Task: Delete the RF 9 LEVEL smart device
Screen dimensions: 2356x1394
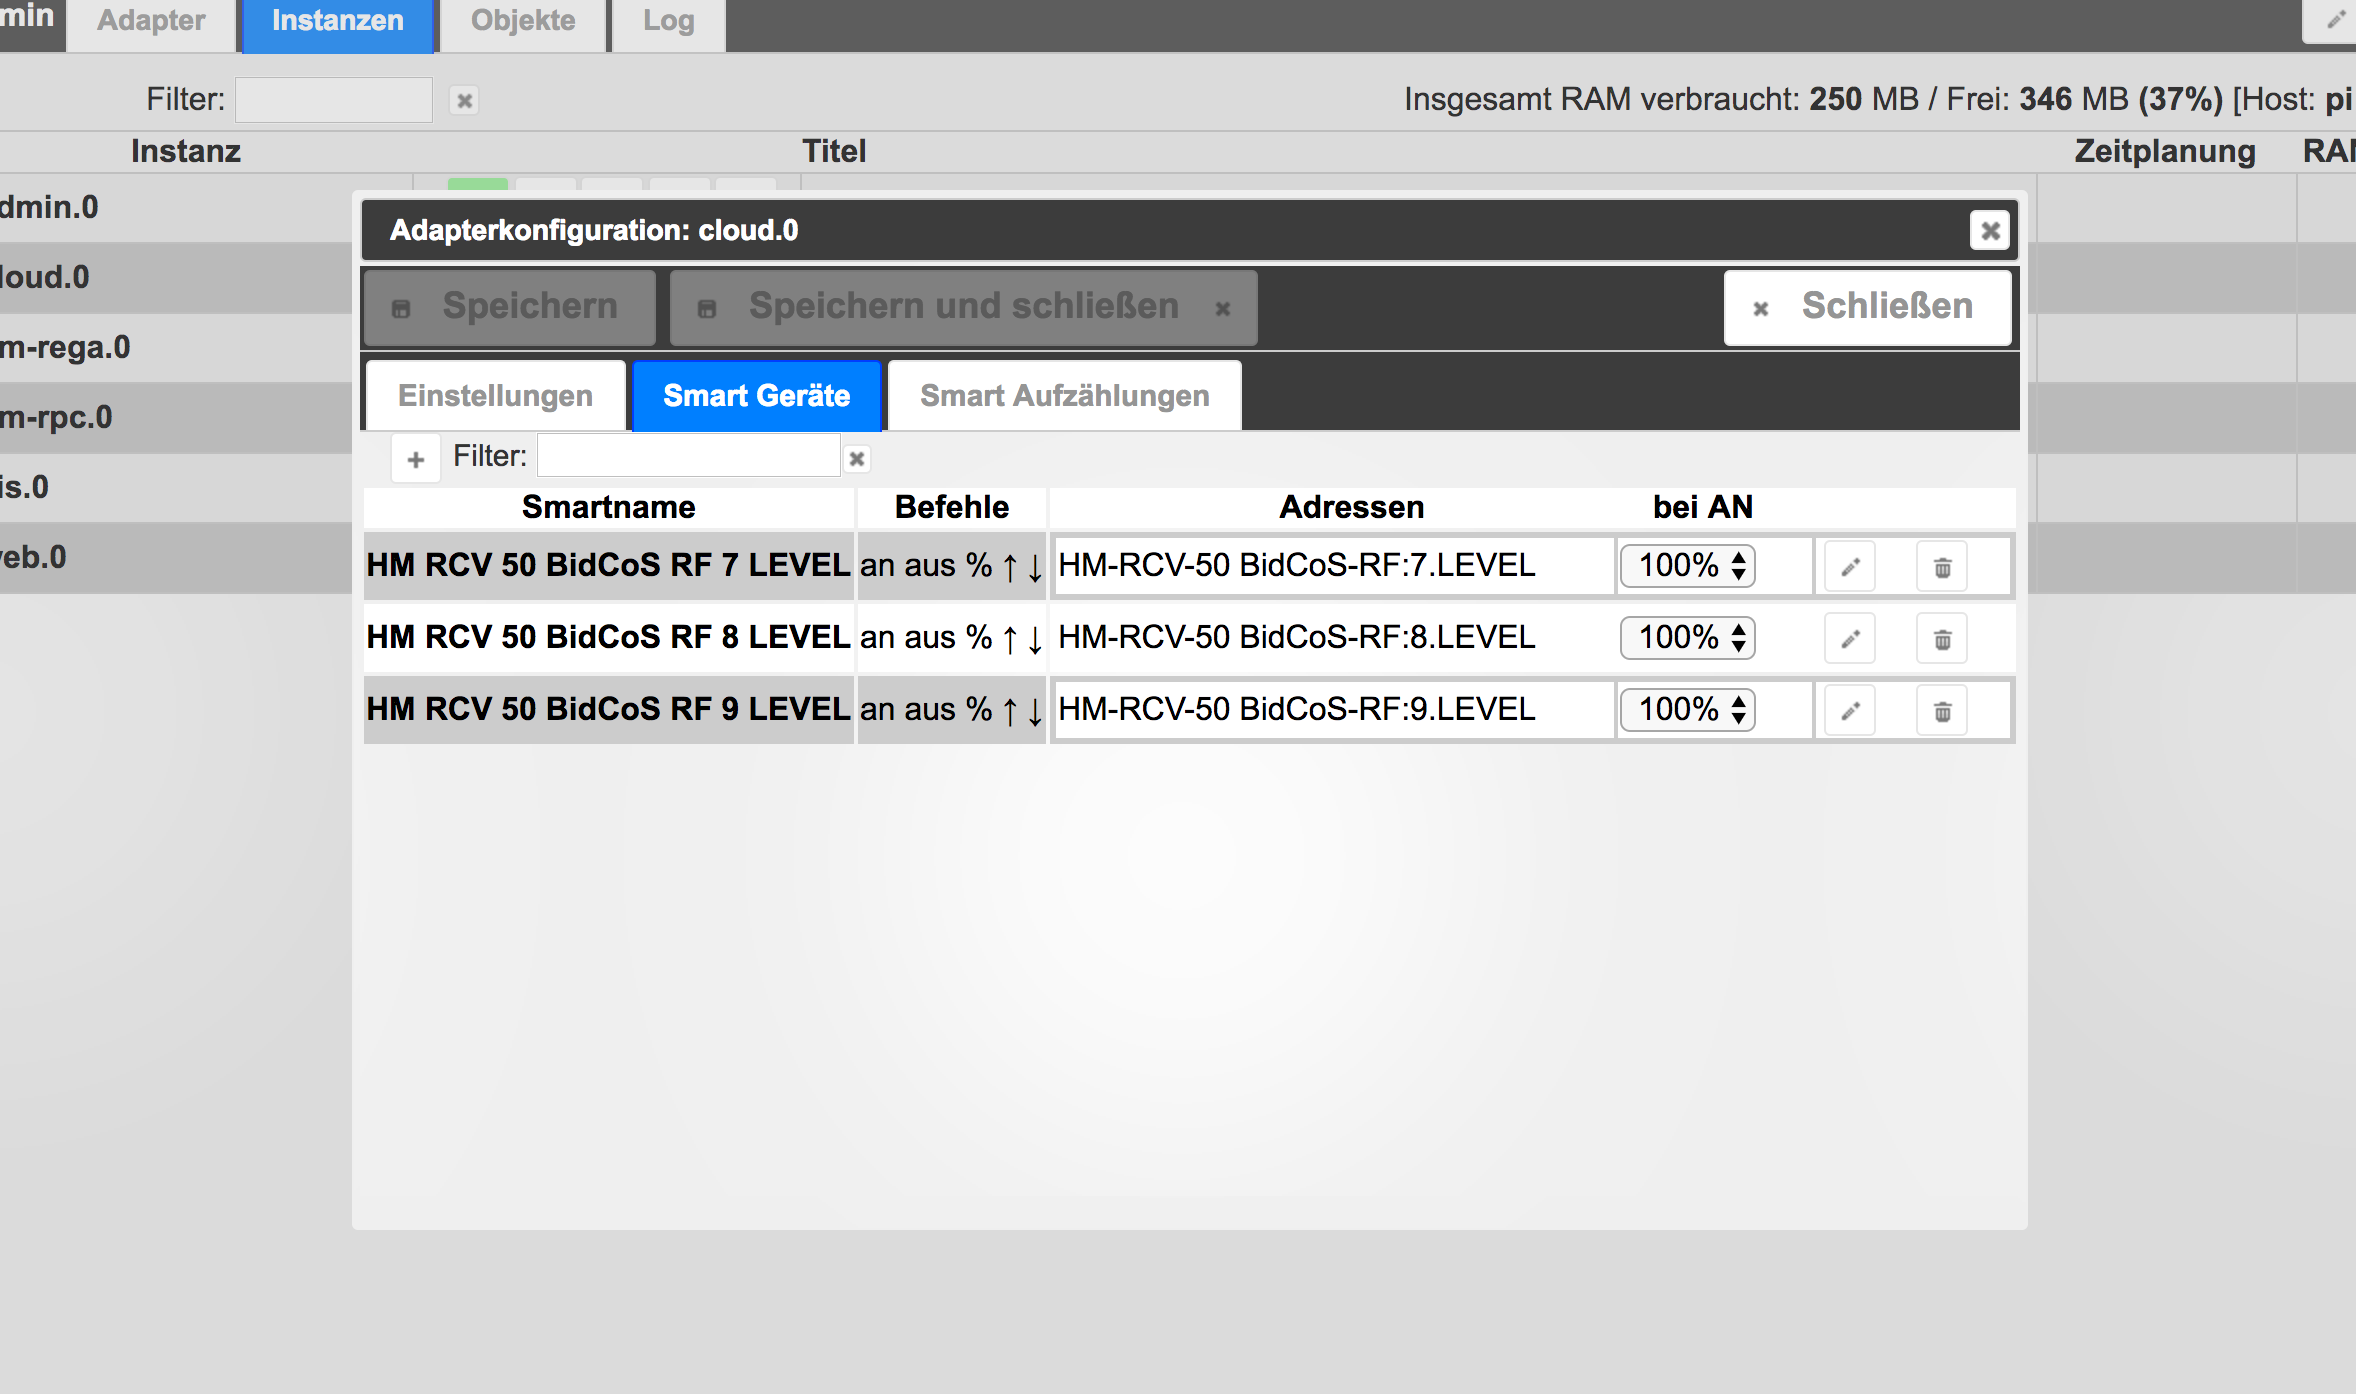Action: pos(1942,711)
